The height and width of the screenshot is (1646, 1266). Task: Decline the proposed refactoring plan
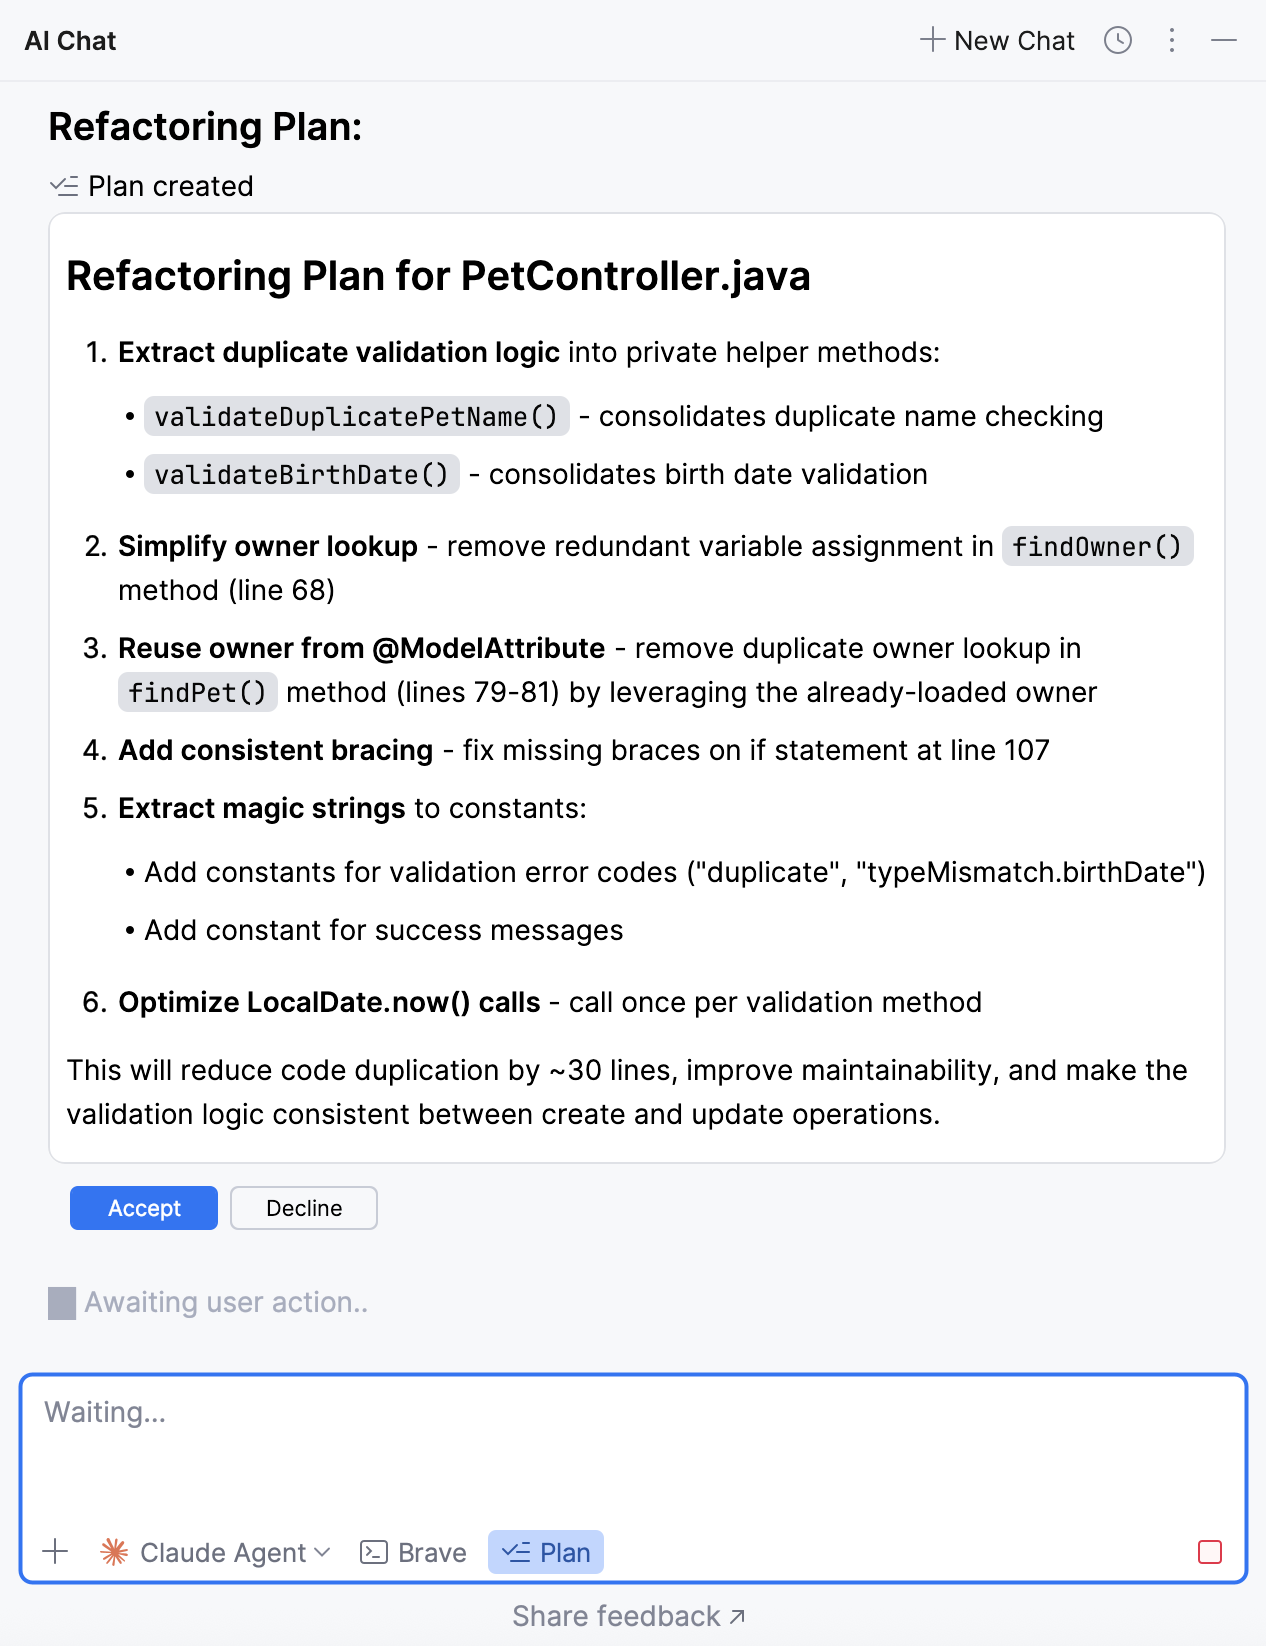coord(304,1208)
